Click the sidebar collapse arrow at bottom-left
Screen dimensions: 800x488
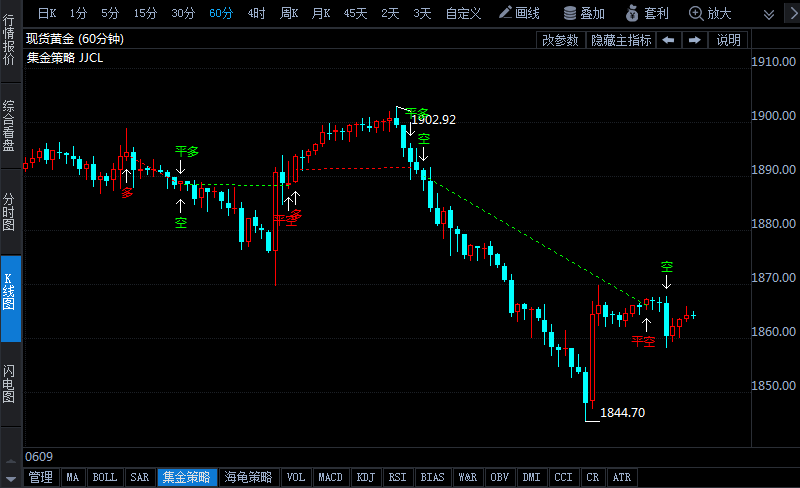[x=10, y=479]
